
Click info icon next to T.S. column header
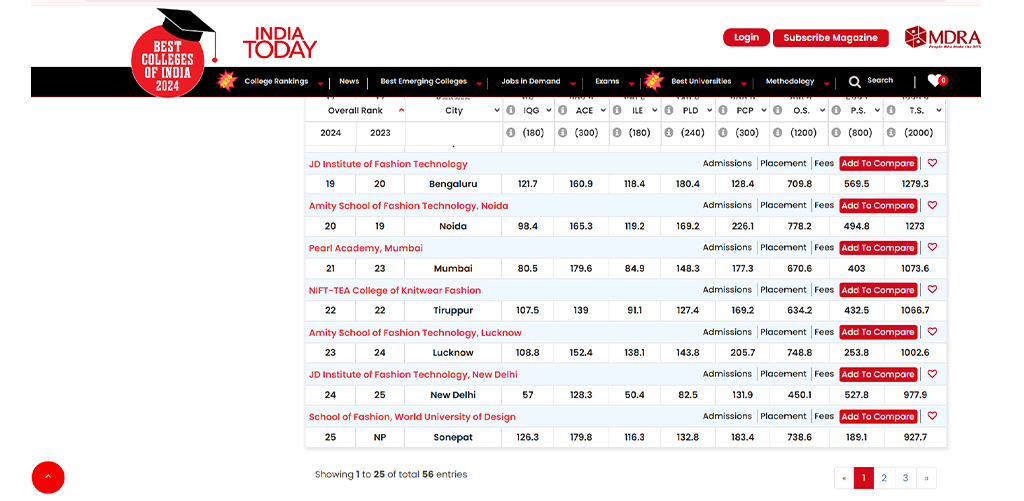tap(890, 111)
